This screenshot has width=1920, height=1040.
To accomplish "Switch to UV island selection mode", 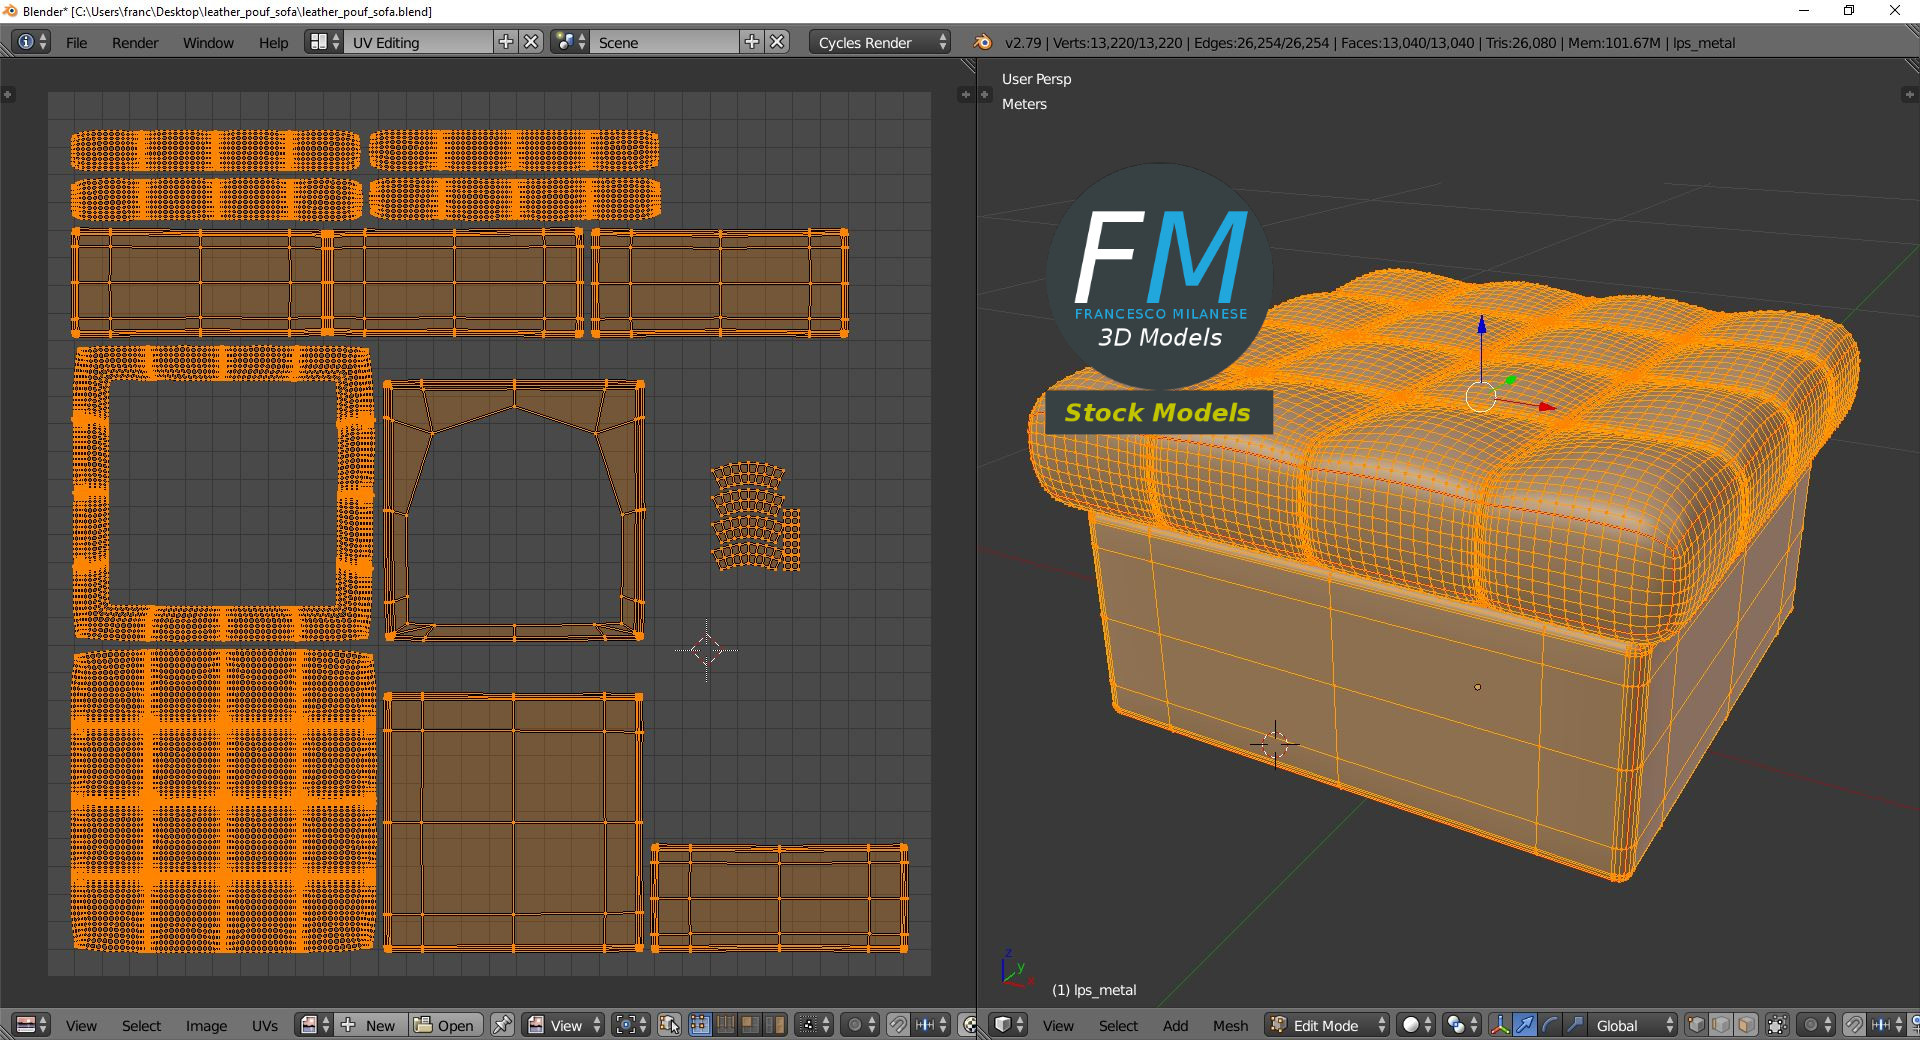I will (775, 1025).
